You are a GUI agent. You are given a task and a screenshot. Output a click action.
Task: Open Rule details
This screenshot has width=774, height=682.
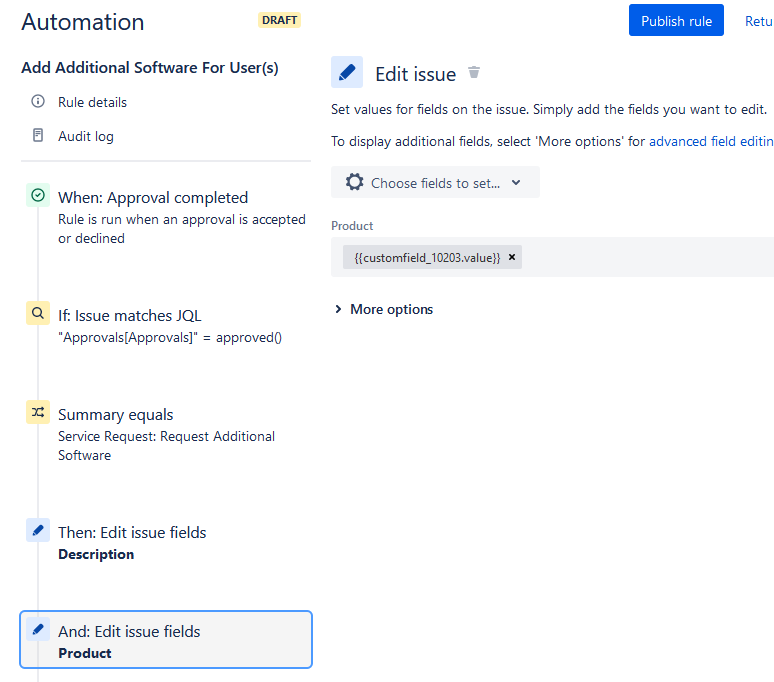(x=92, y=102)
